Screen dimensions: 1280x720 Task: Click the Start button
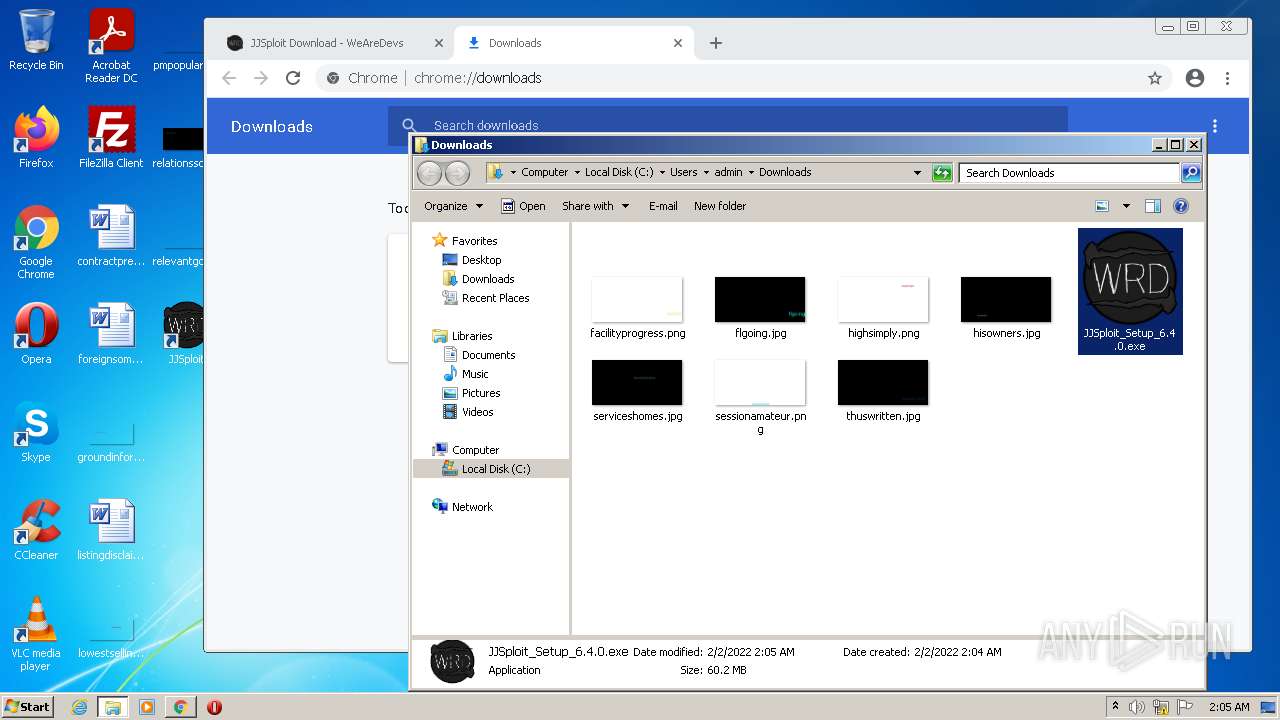point(28,706)
